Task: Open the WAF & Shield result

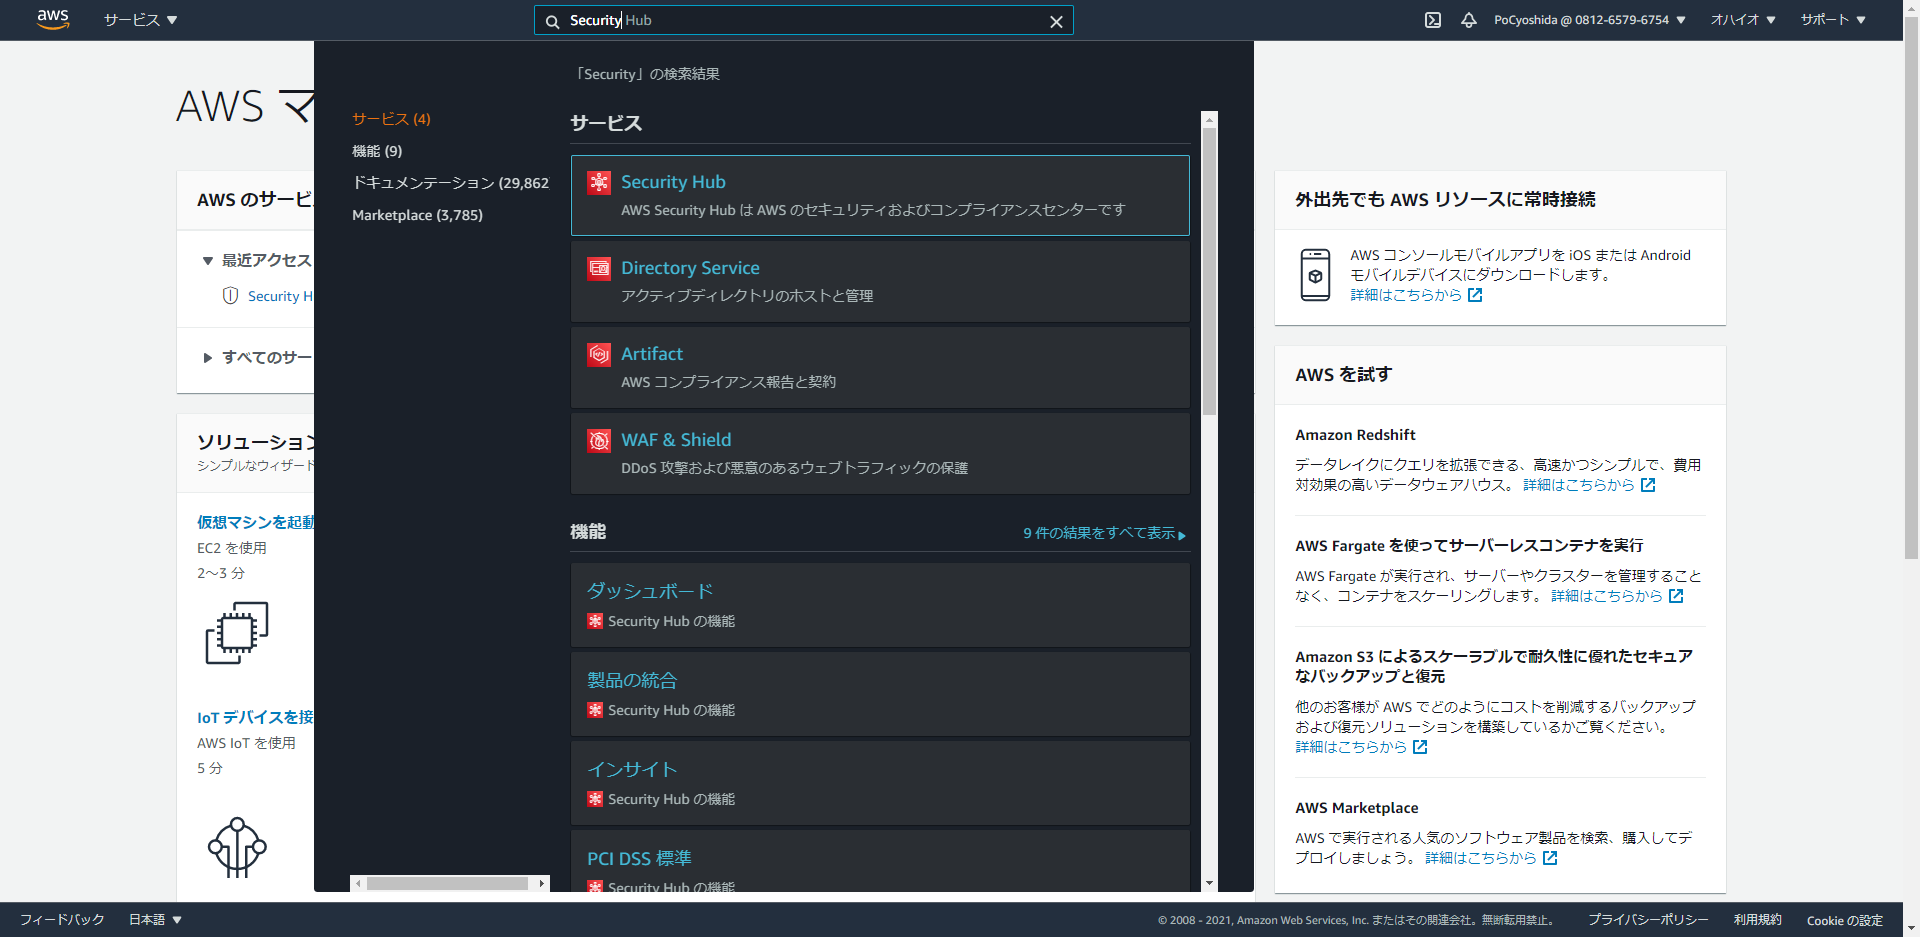Action: click(880, 453)
